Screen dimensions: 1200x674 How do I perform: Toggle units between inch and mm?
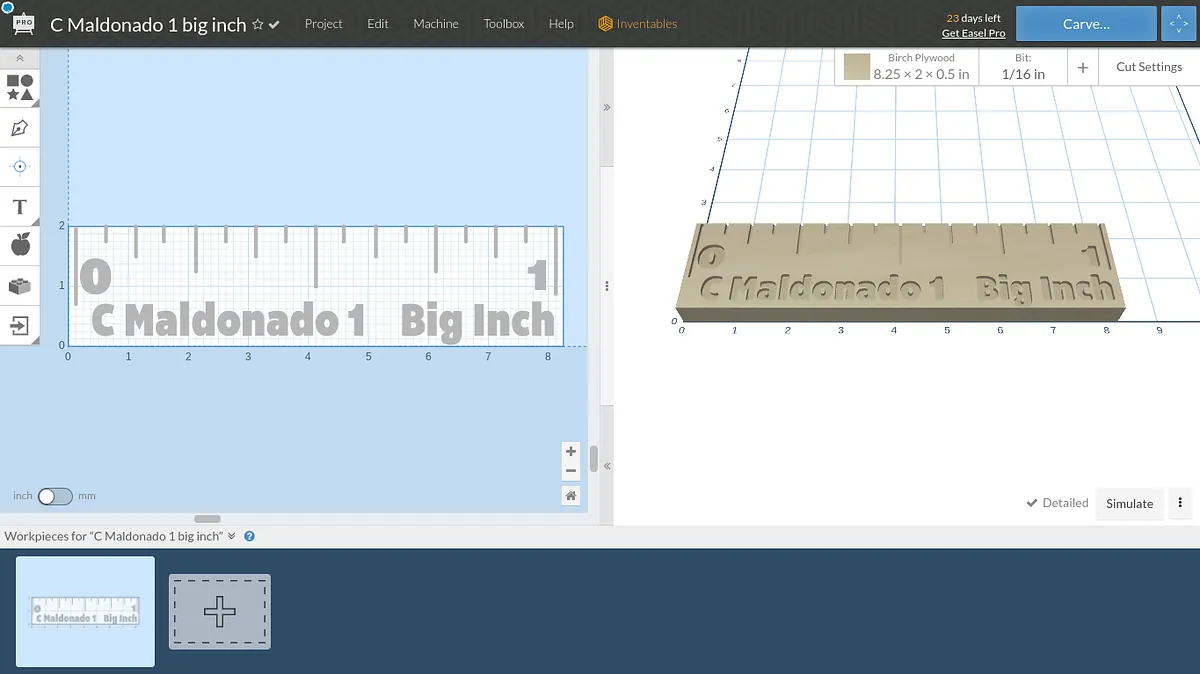point(55,496)
